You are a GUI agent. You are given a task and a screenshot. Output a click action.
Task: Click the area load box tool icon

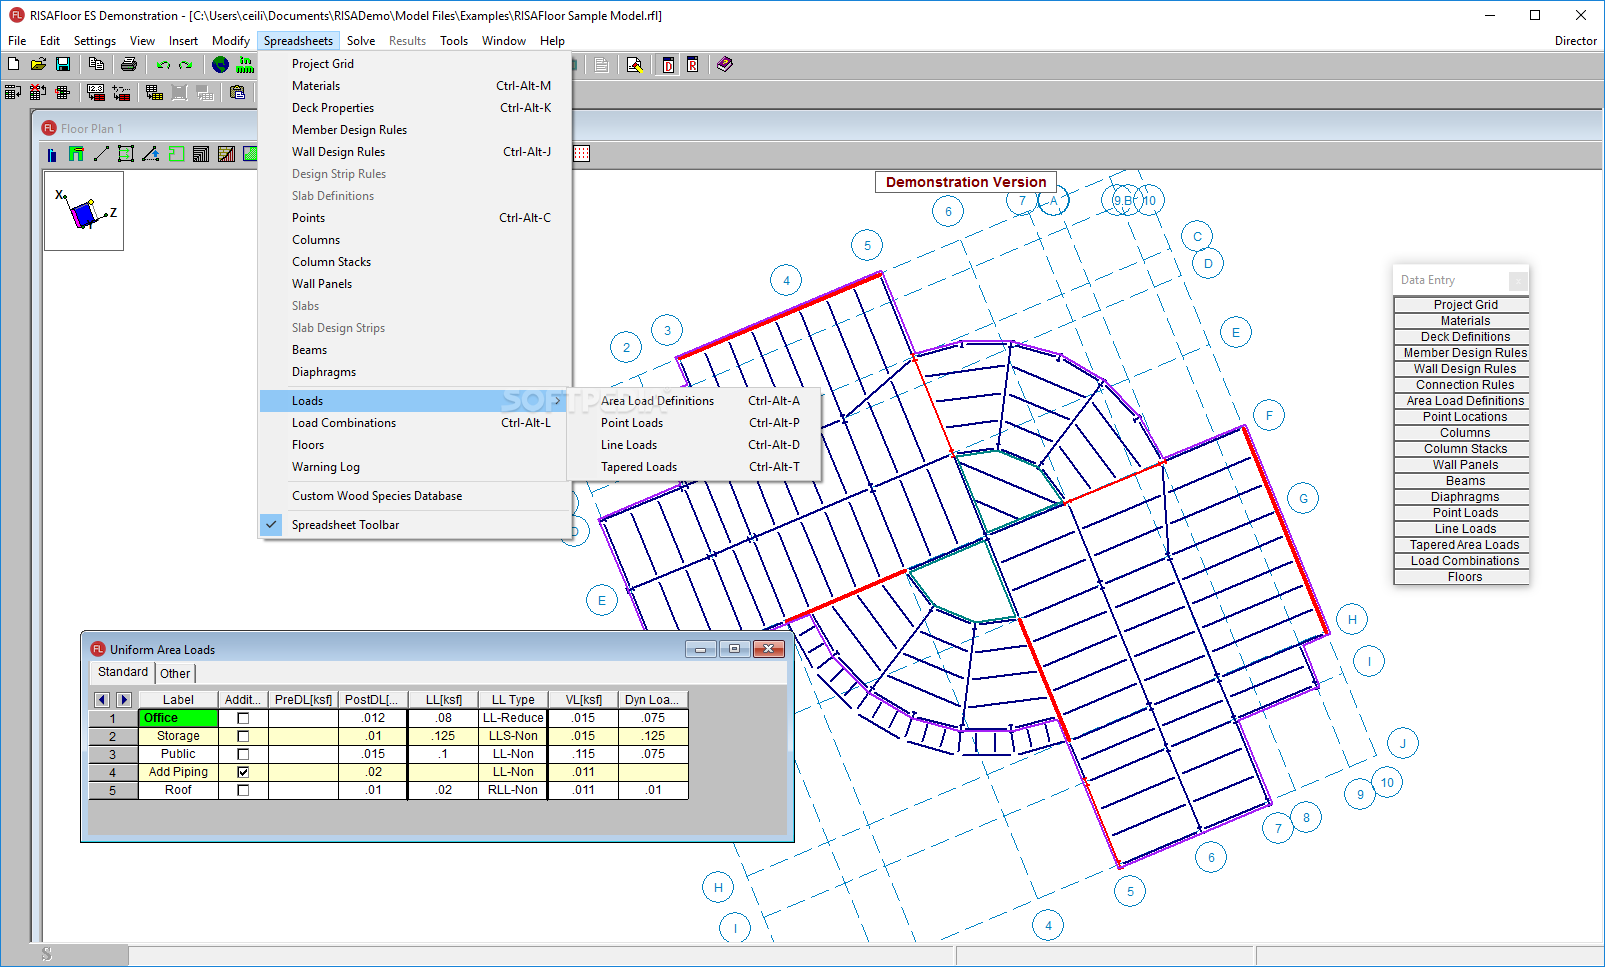pyautogui.click(x=126, y=154)
